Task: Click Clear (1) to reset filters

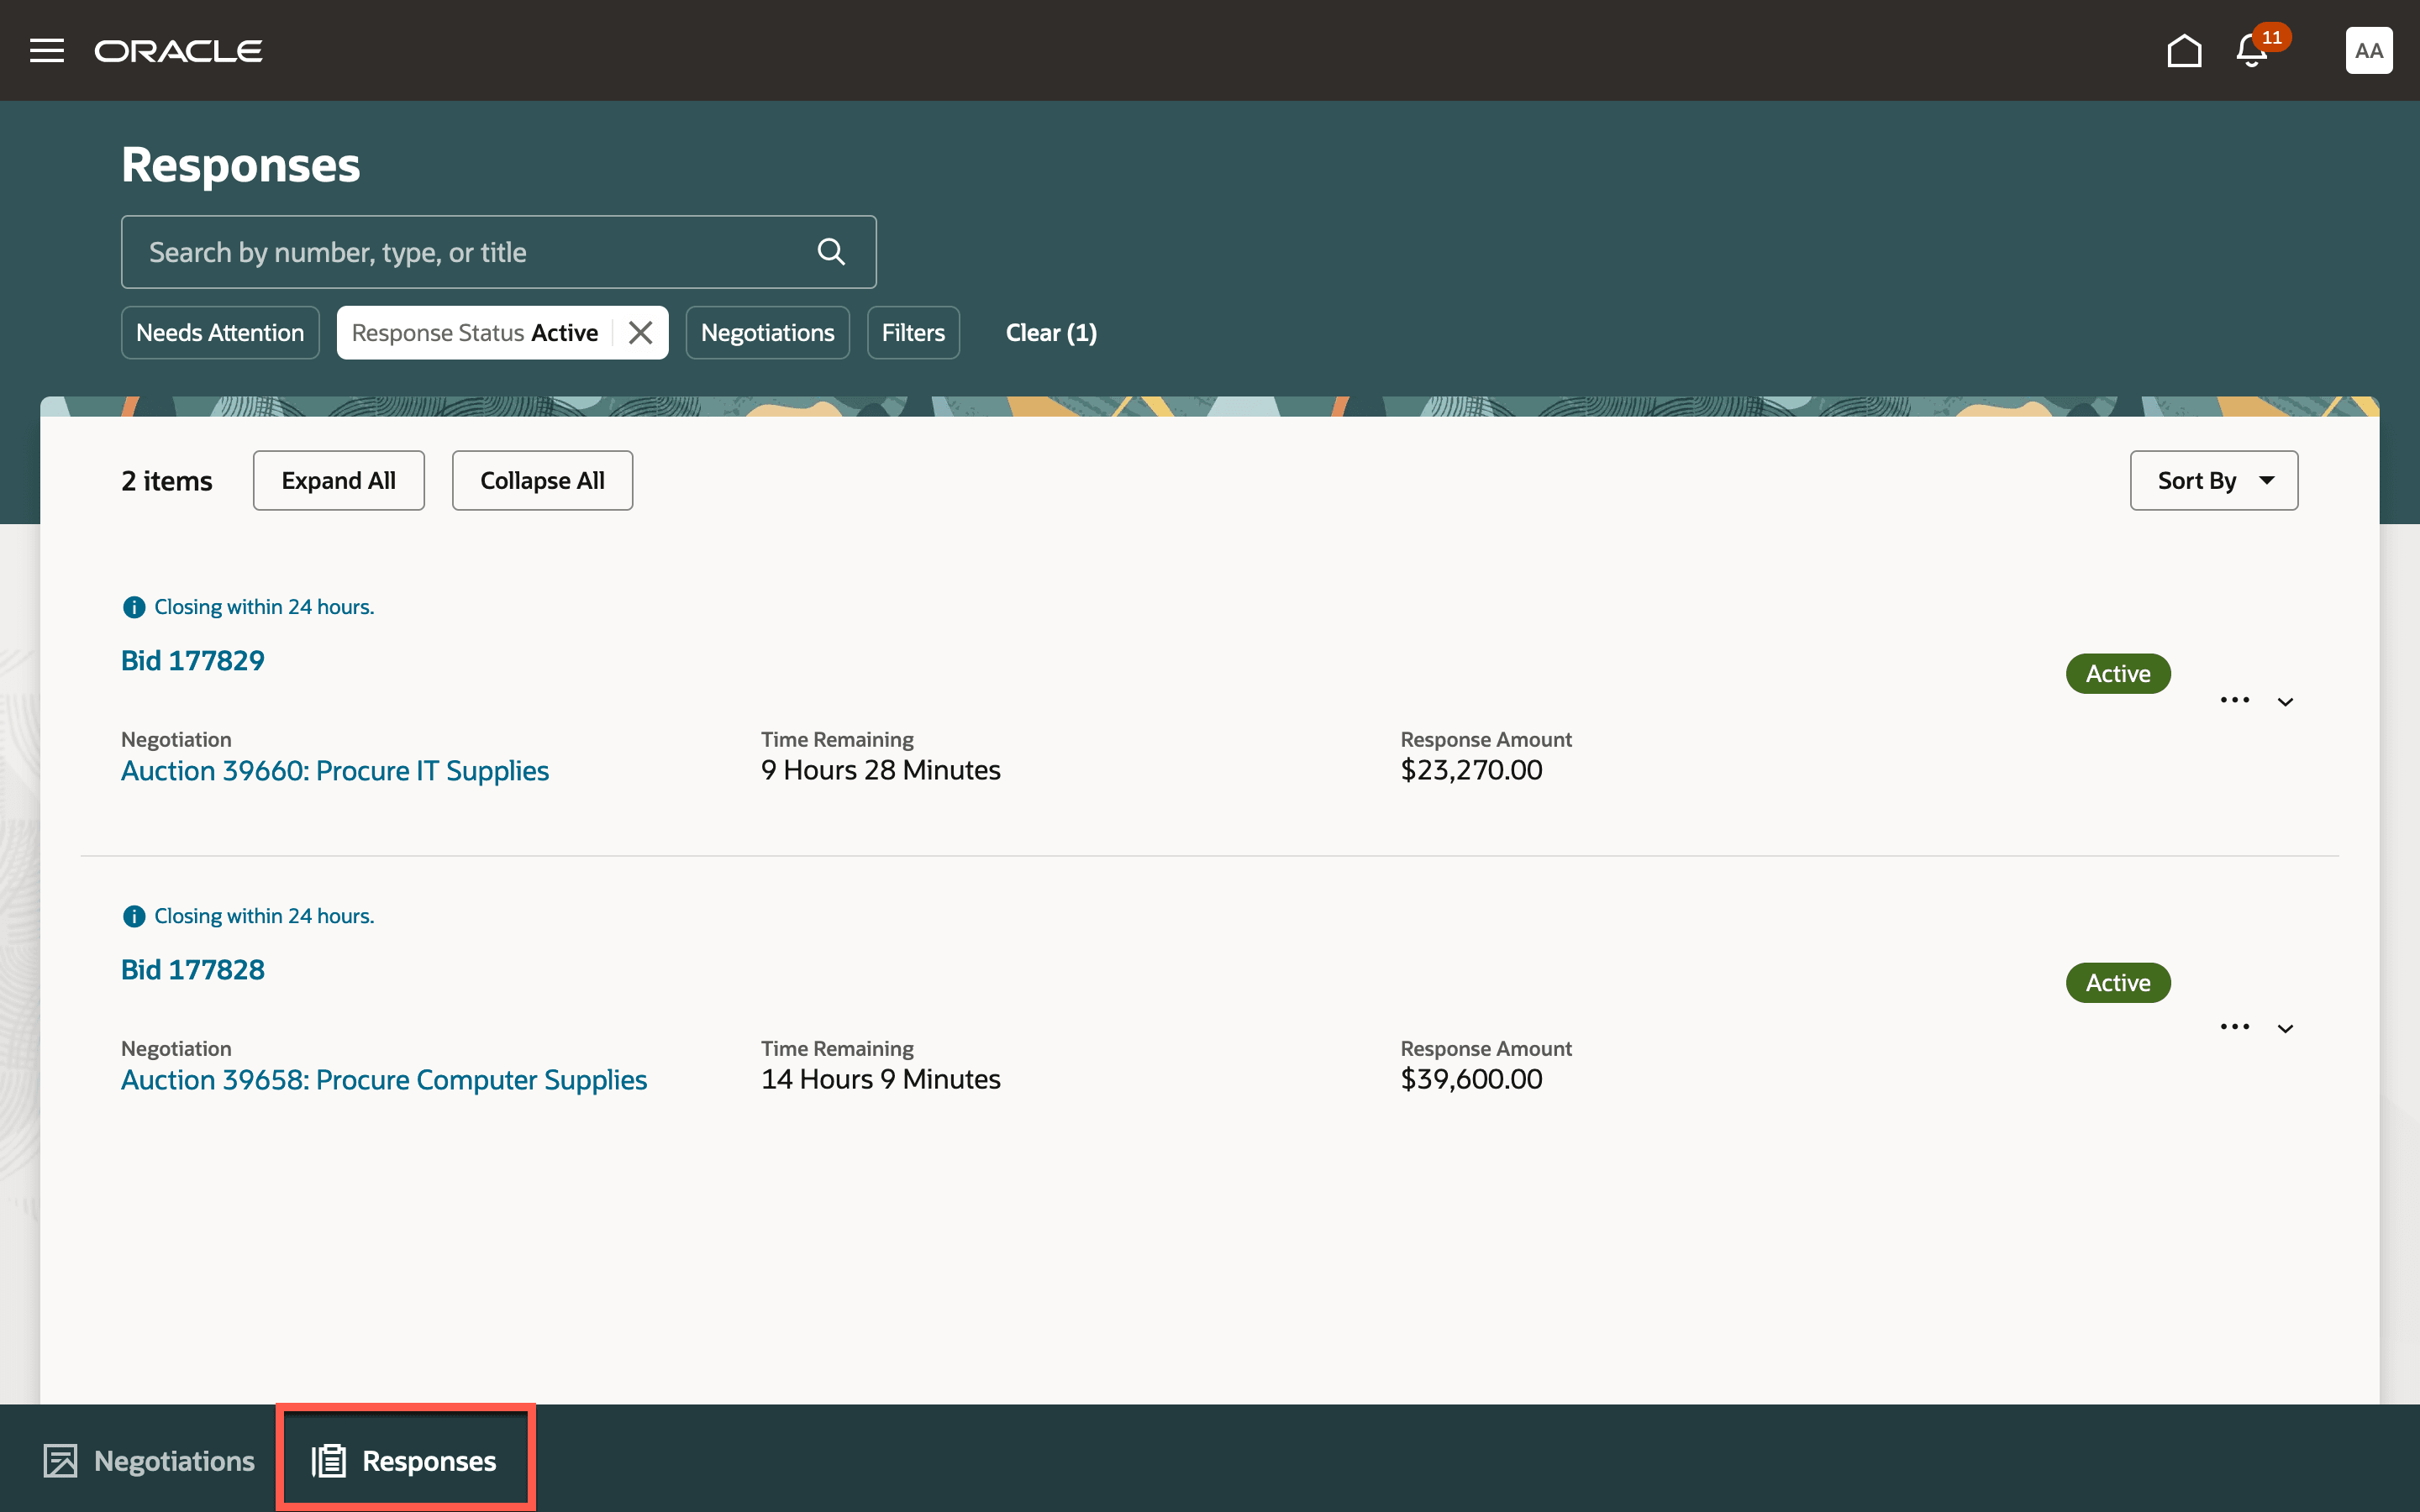Action: click(x=1051, y=333)
